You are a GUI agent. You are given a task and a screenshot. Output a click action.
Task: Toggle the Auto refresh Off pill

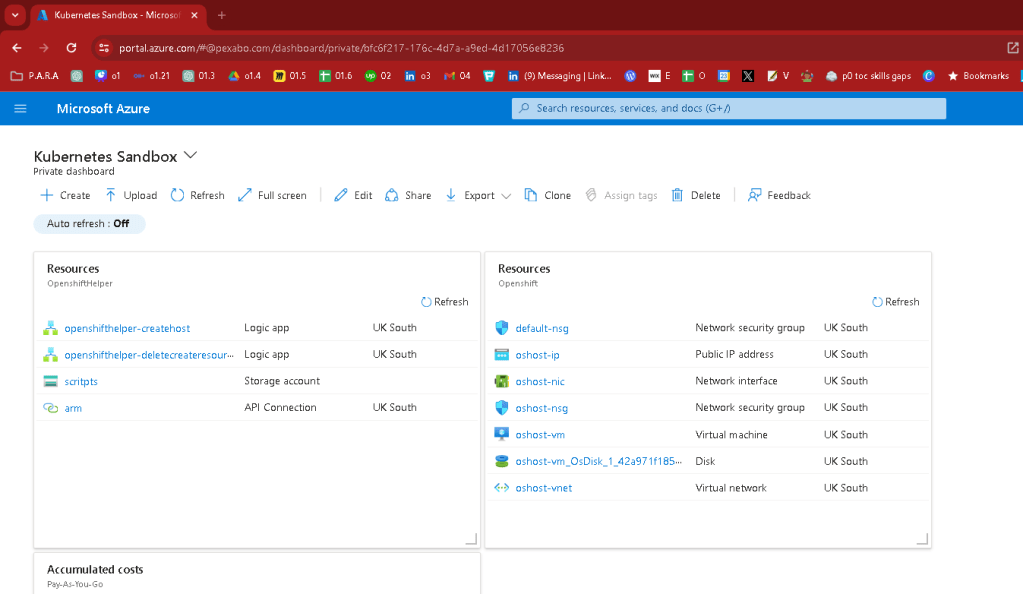(x=89, y=223)
